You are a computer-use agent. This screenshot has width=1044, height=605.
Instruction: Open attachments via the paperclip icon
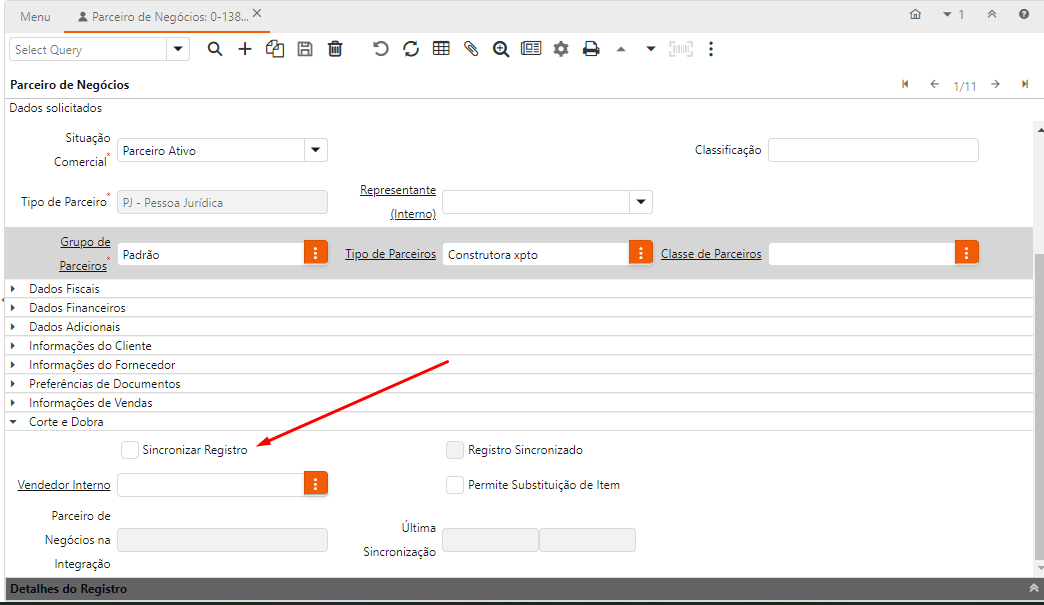point(471,49)
